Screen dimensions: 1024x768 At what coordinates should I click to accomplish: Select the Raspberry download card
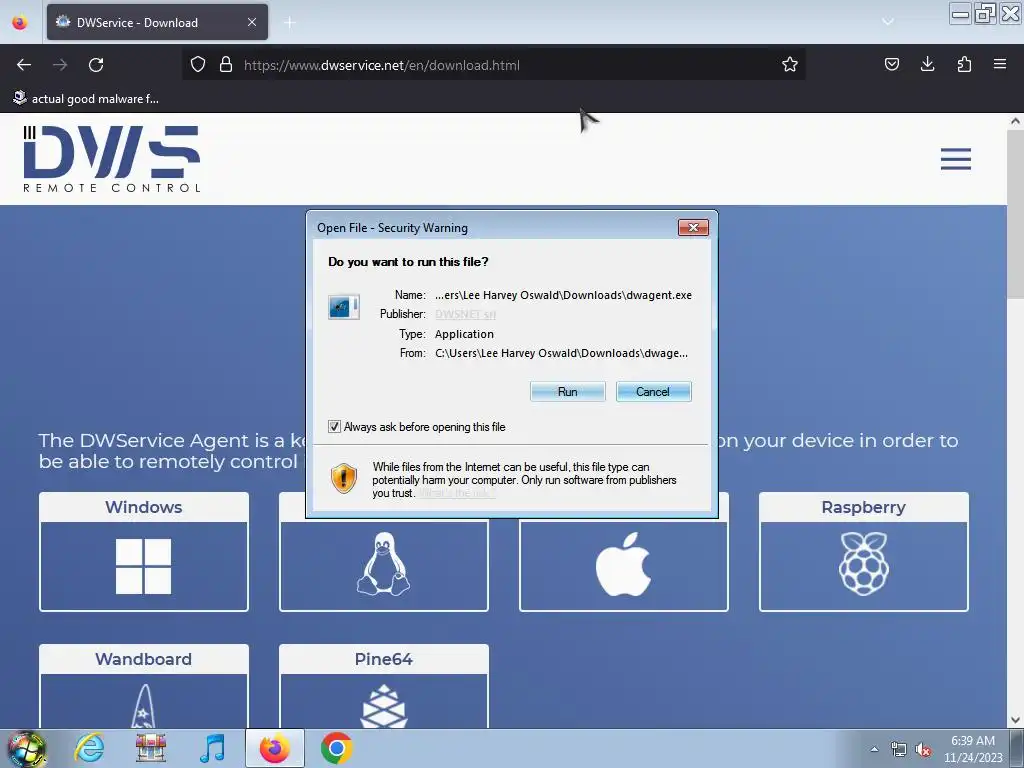tap(863, 552)
